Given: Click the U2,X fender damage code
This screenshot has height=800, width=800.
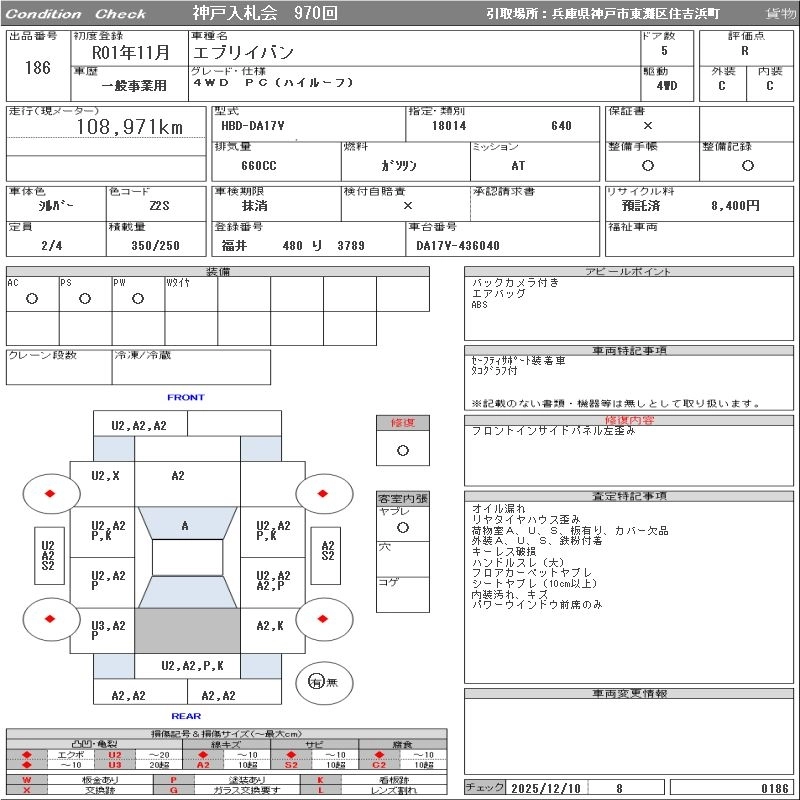Looking at the screenshot, I should (105, 476).
